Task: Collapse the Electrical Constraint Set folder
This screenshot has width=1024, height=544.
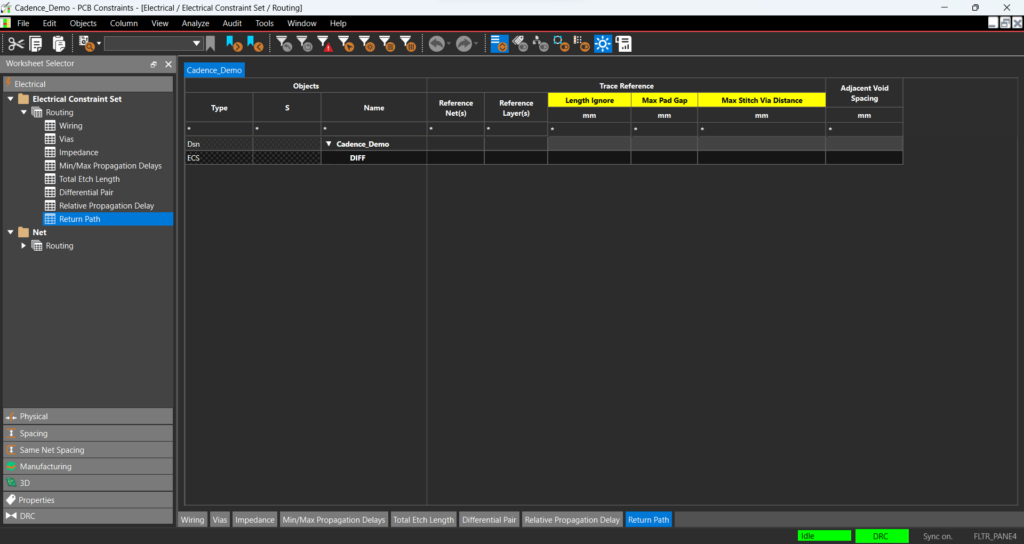Action: (x=10, y=99)
